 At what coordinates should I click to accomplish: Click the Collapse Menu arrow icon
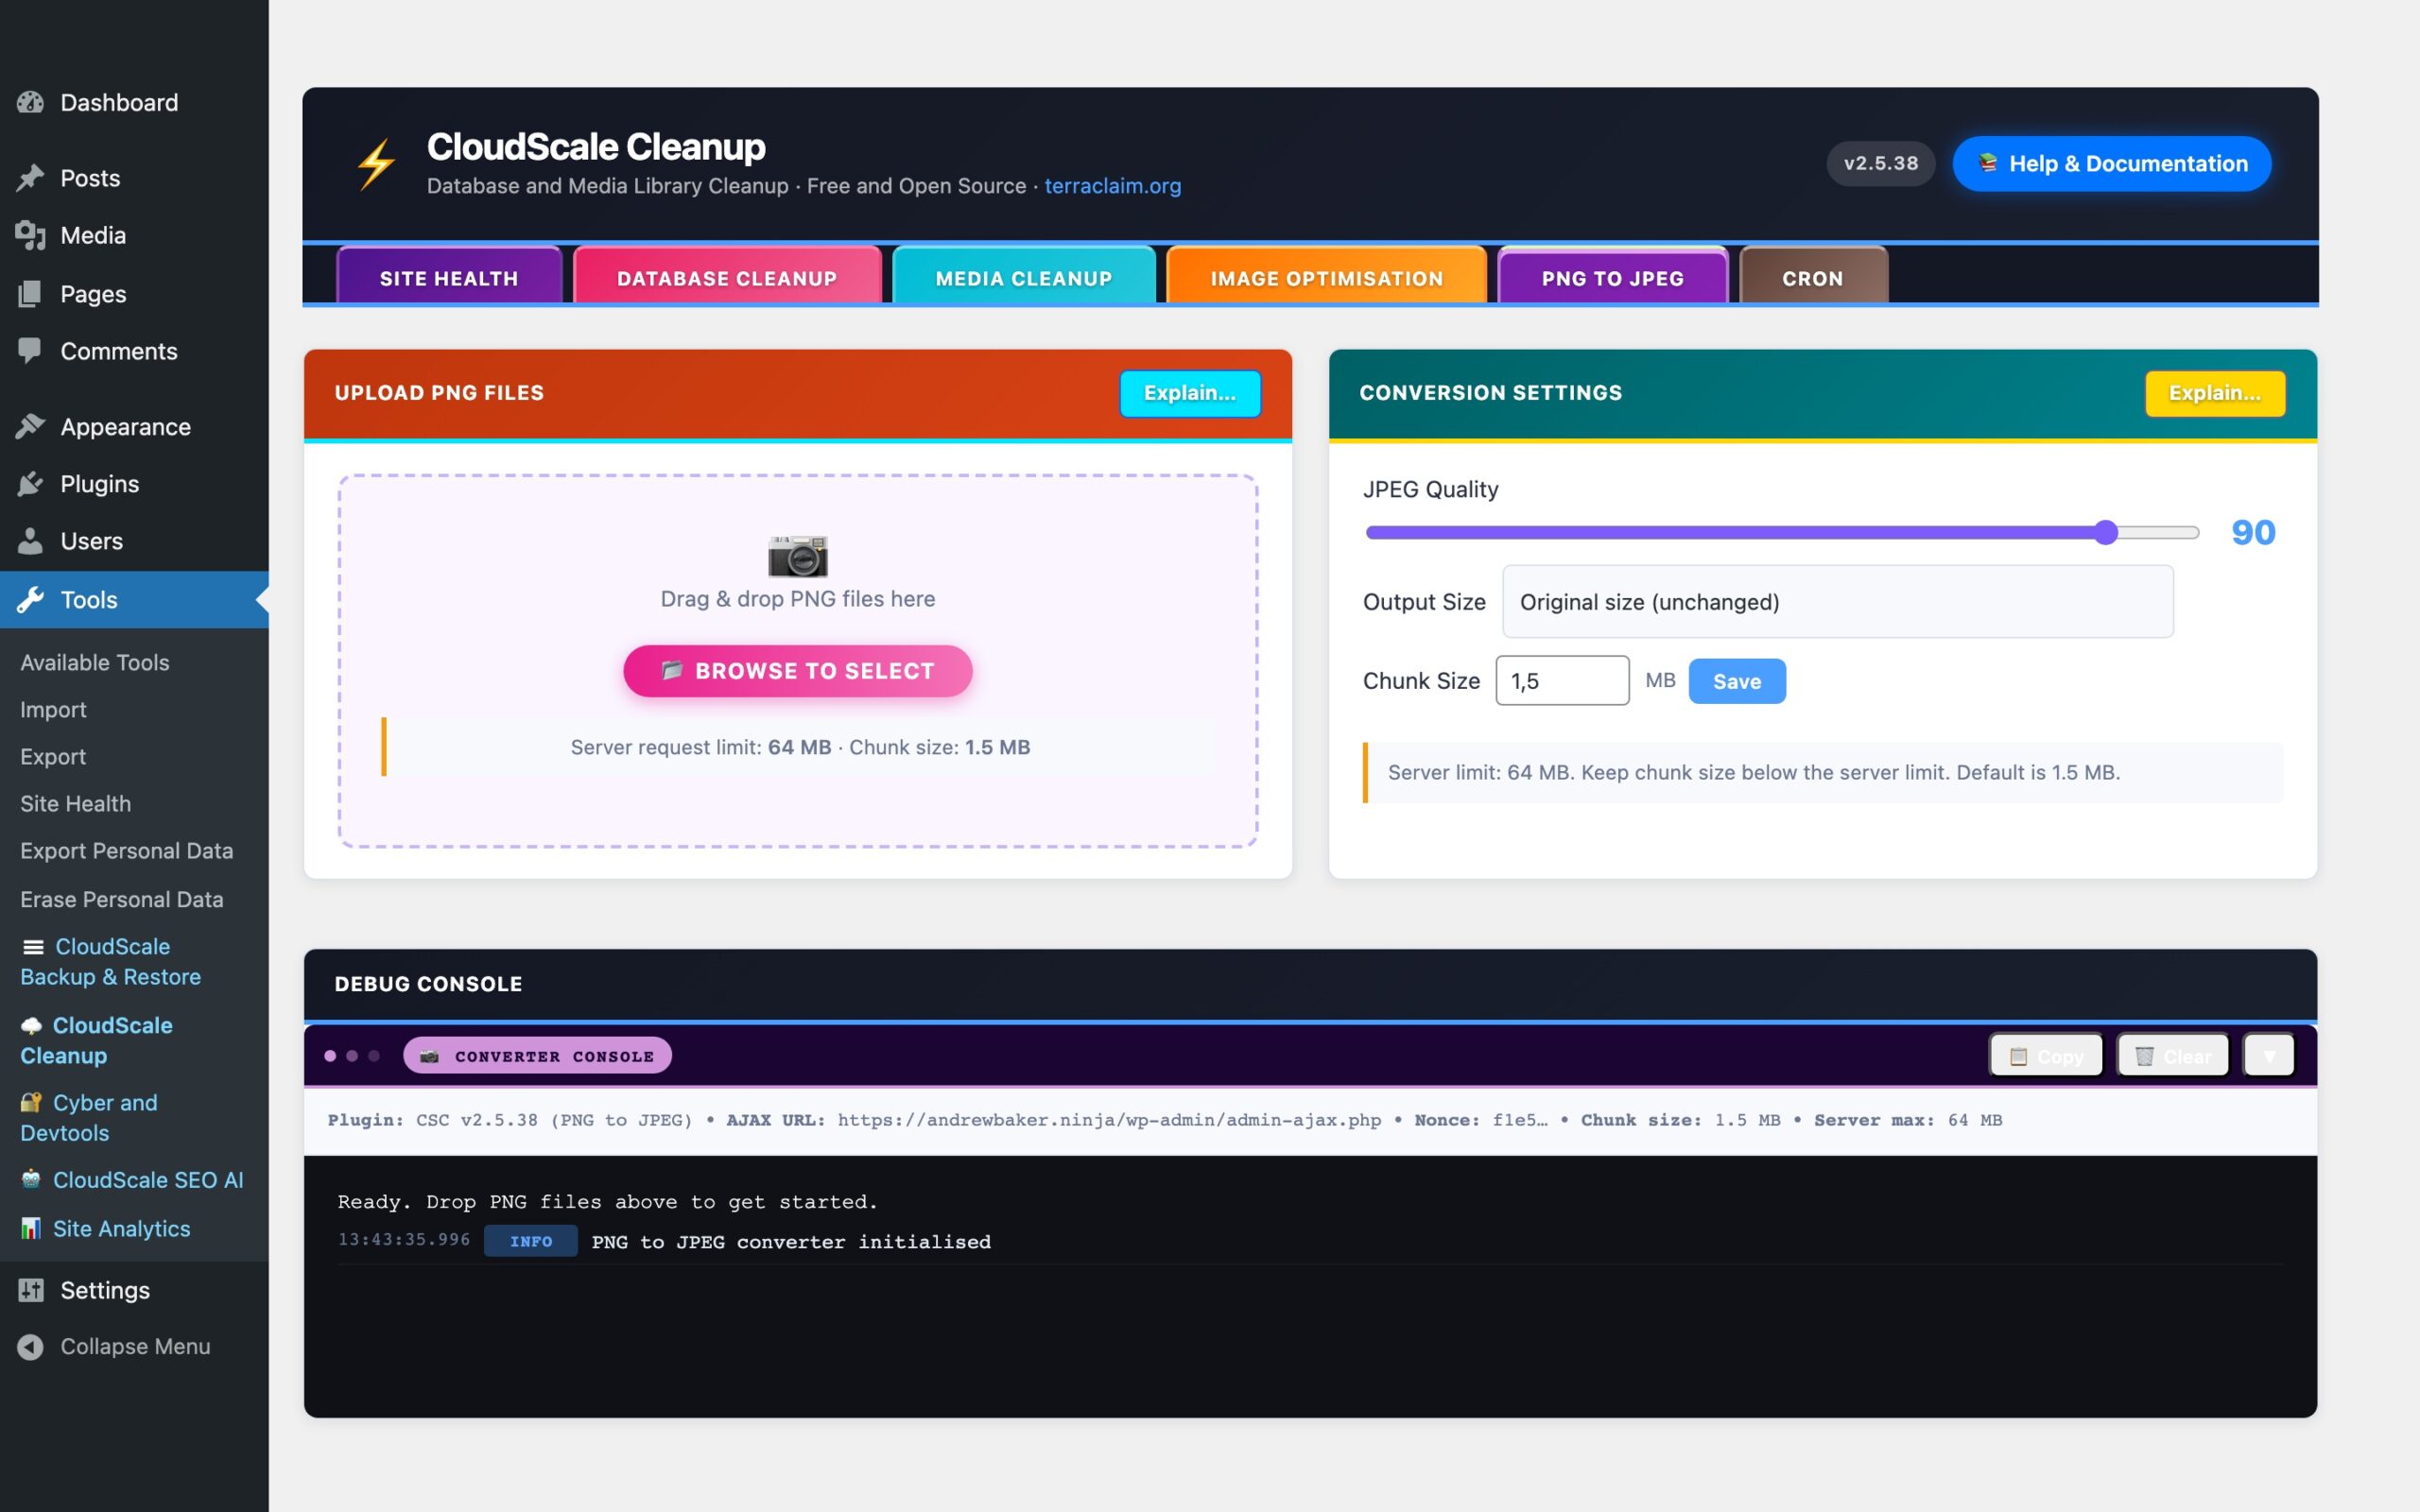30,1346
